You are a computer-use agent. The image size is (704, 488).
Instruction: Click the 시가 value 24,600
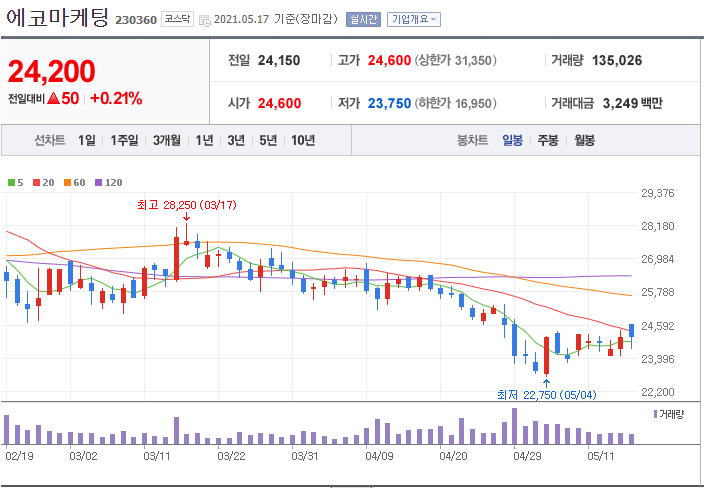tap(279, 104)
